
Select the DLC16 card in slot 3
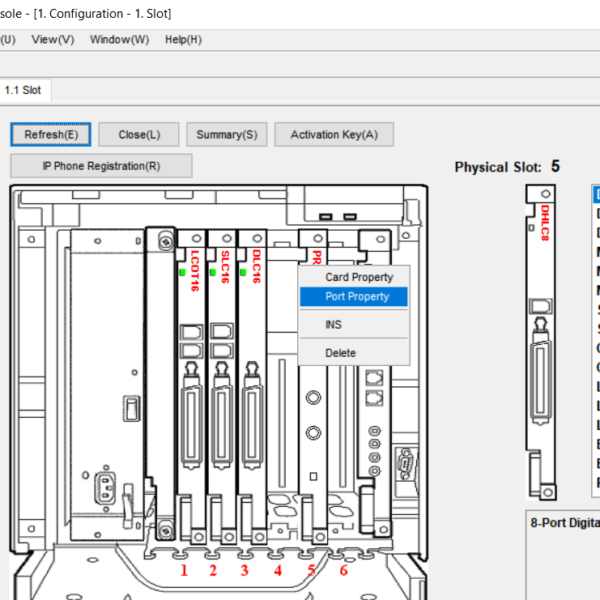(252, 380)
